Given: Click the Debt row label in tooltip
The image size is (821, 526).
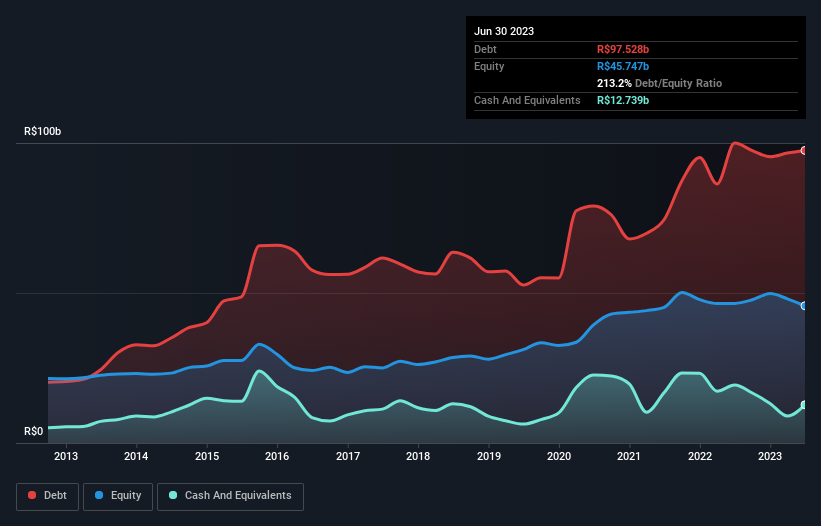Looking at the screenshot, I should click(485, 49).
